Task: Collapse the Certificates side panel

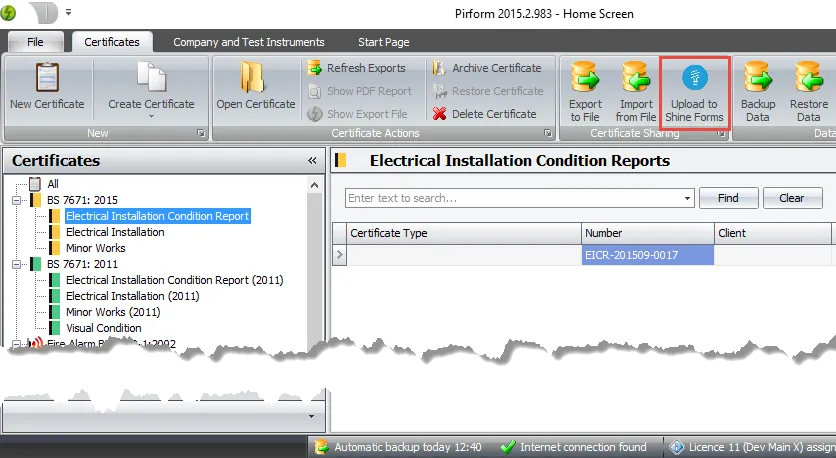Action: (x=312, y=160)
